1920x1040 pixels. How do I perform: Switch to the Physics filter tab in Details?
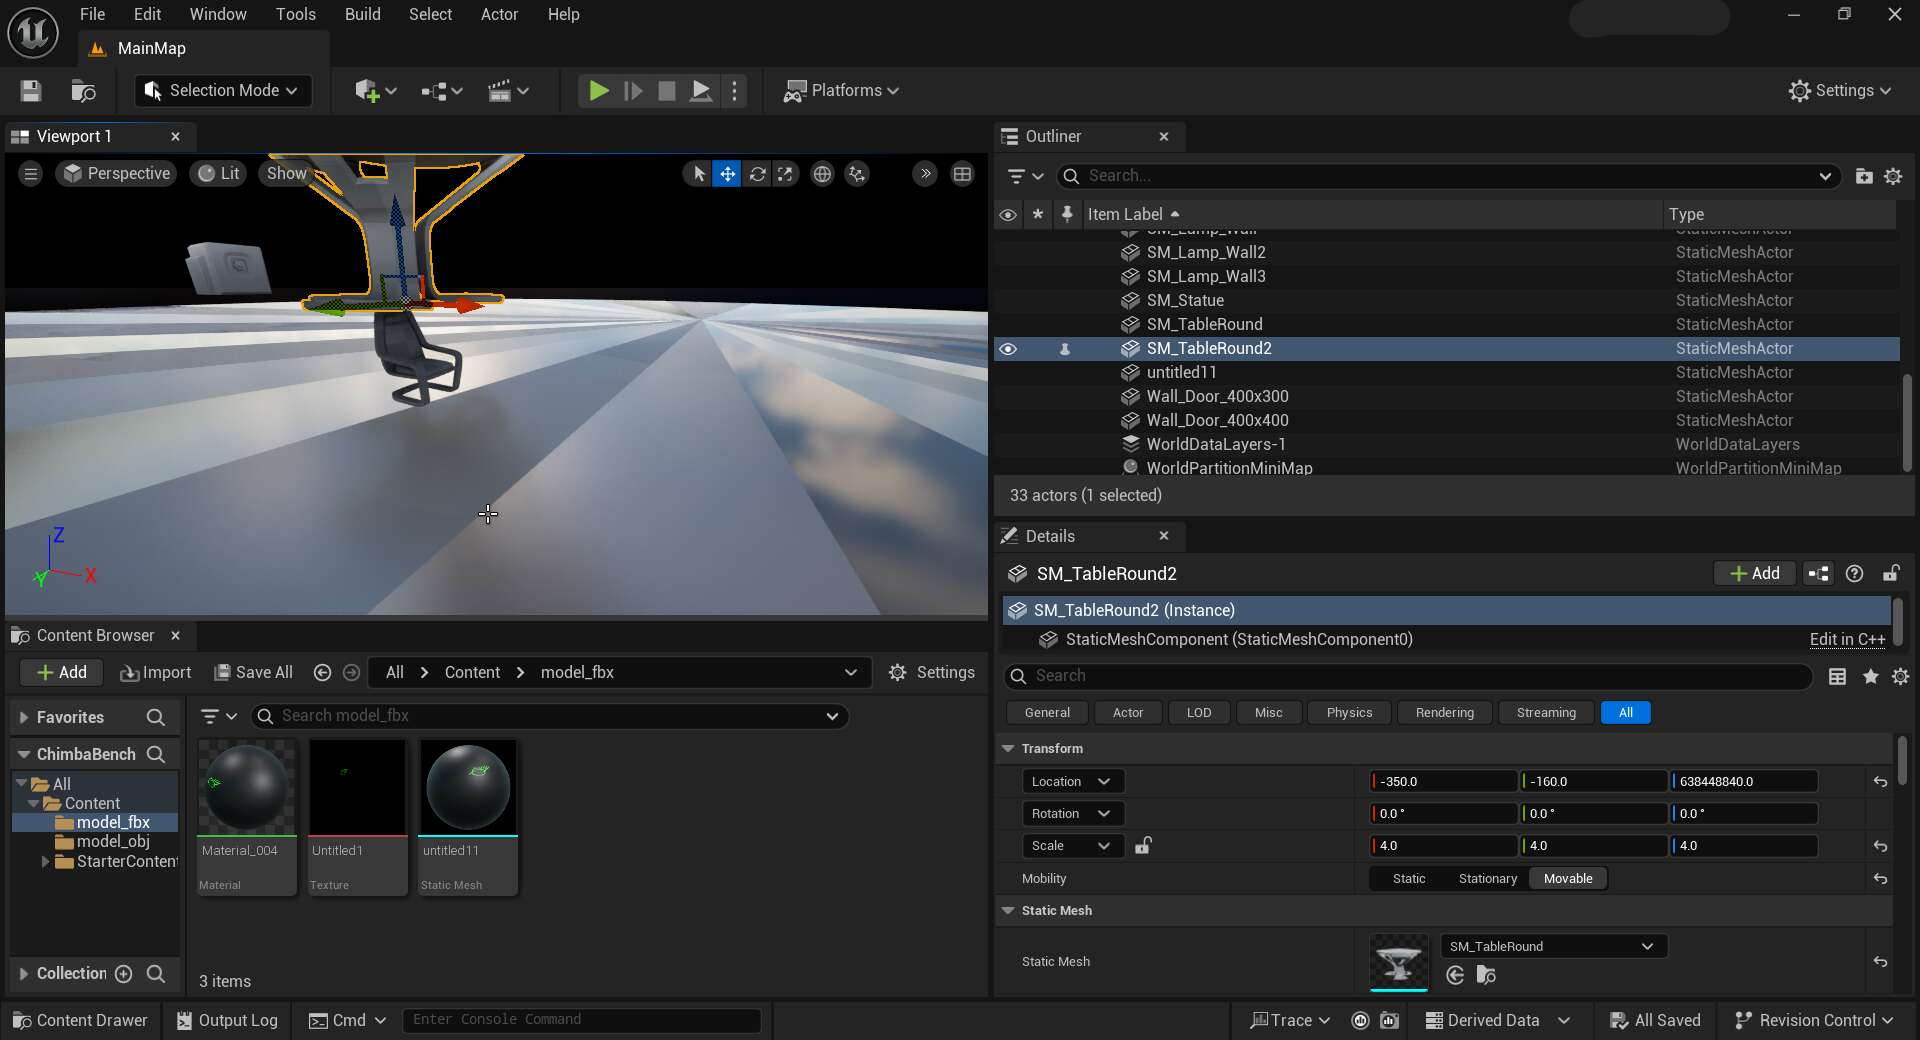[1348, 713]
